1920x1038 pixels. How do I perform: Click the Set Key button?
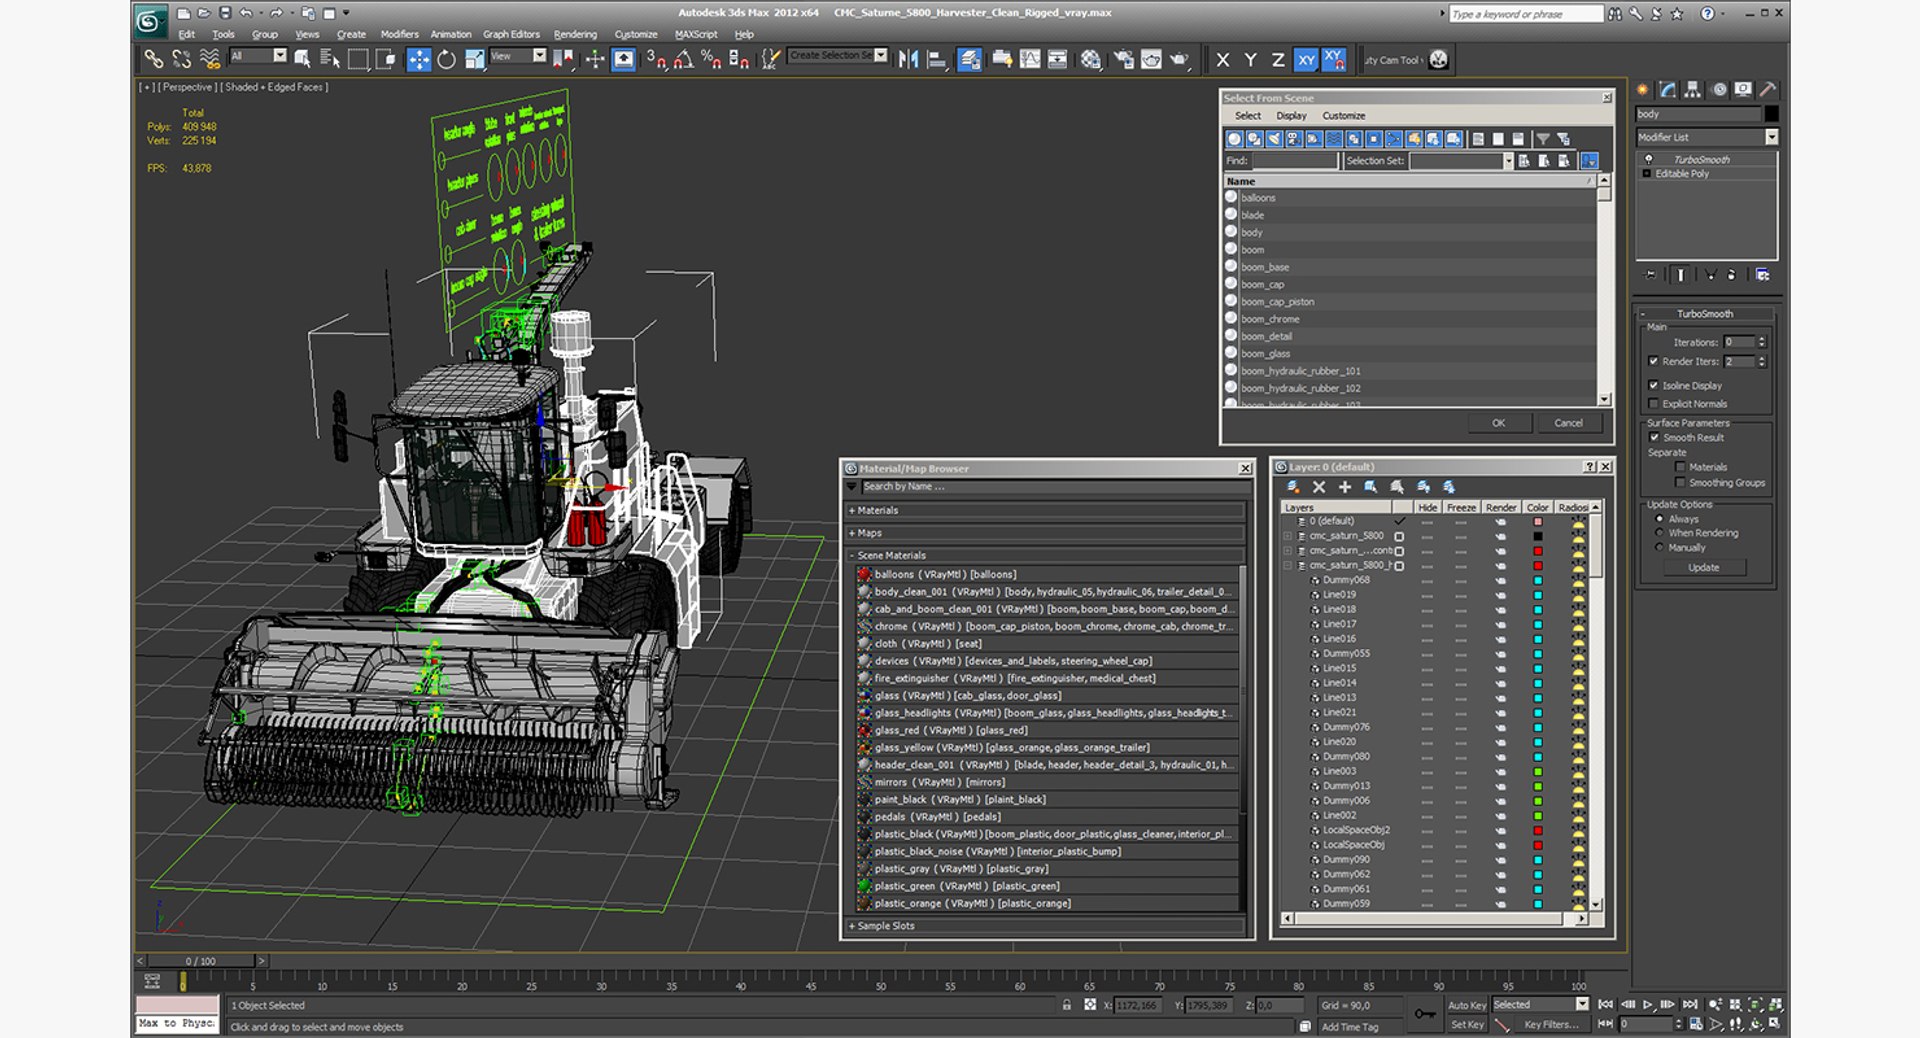point(1467,1024)
